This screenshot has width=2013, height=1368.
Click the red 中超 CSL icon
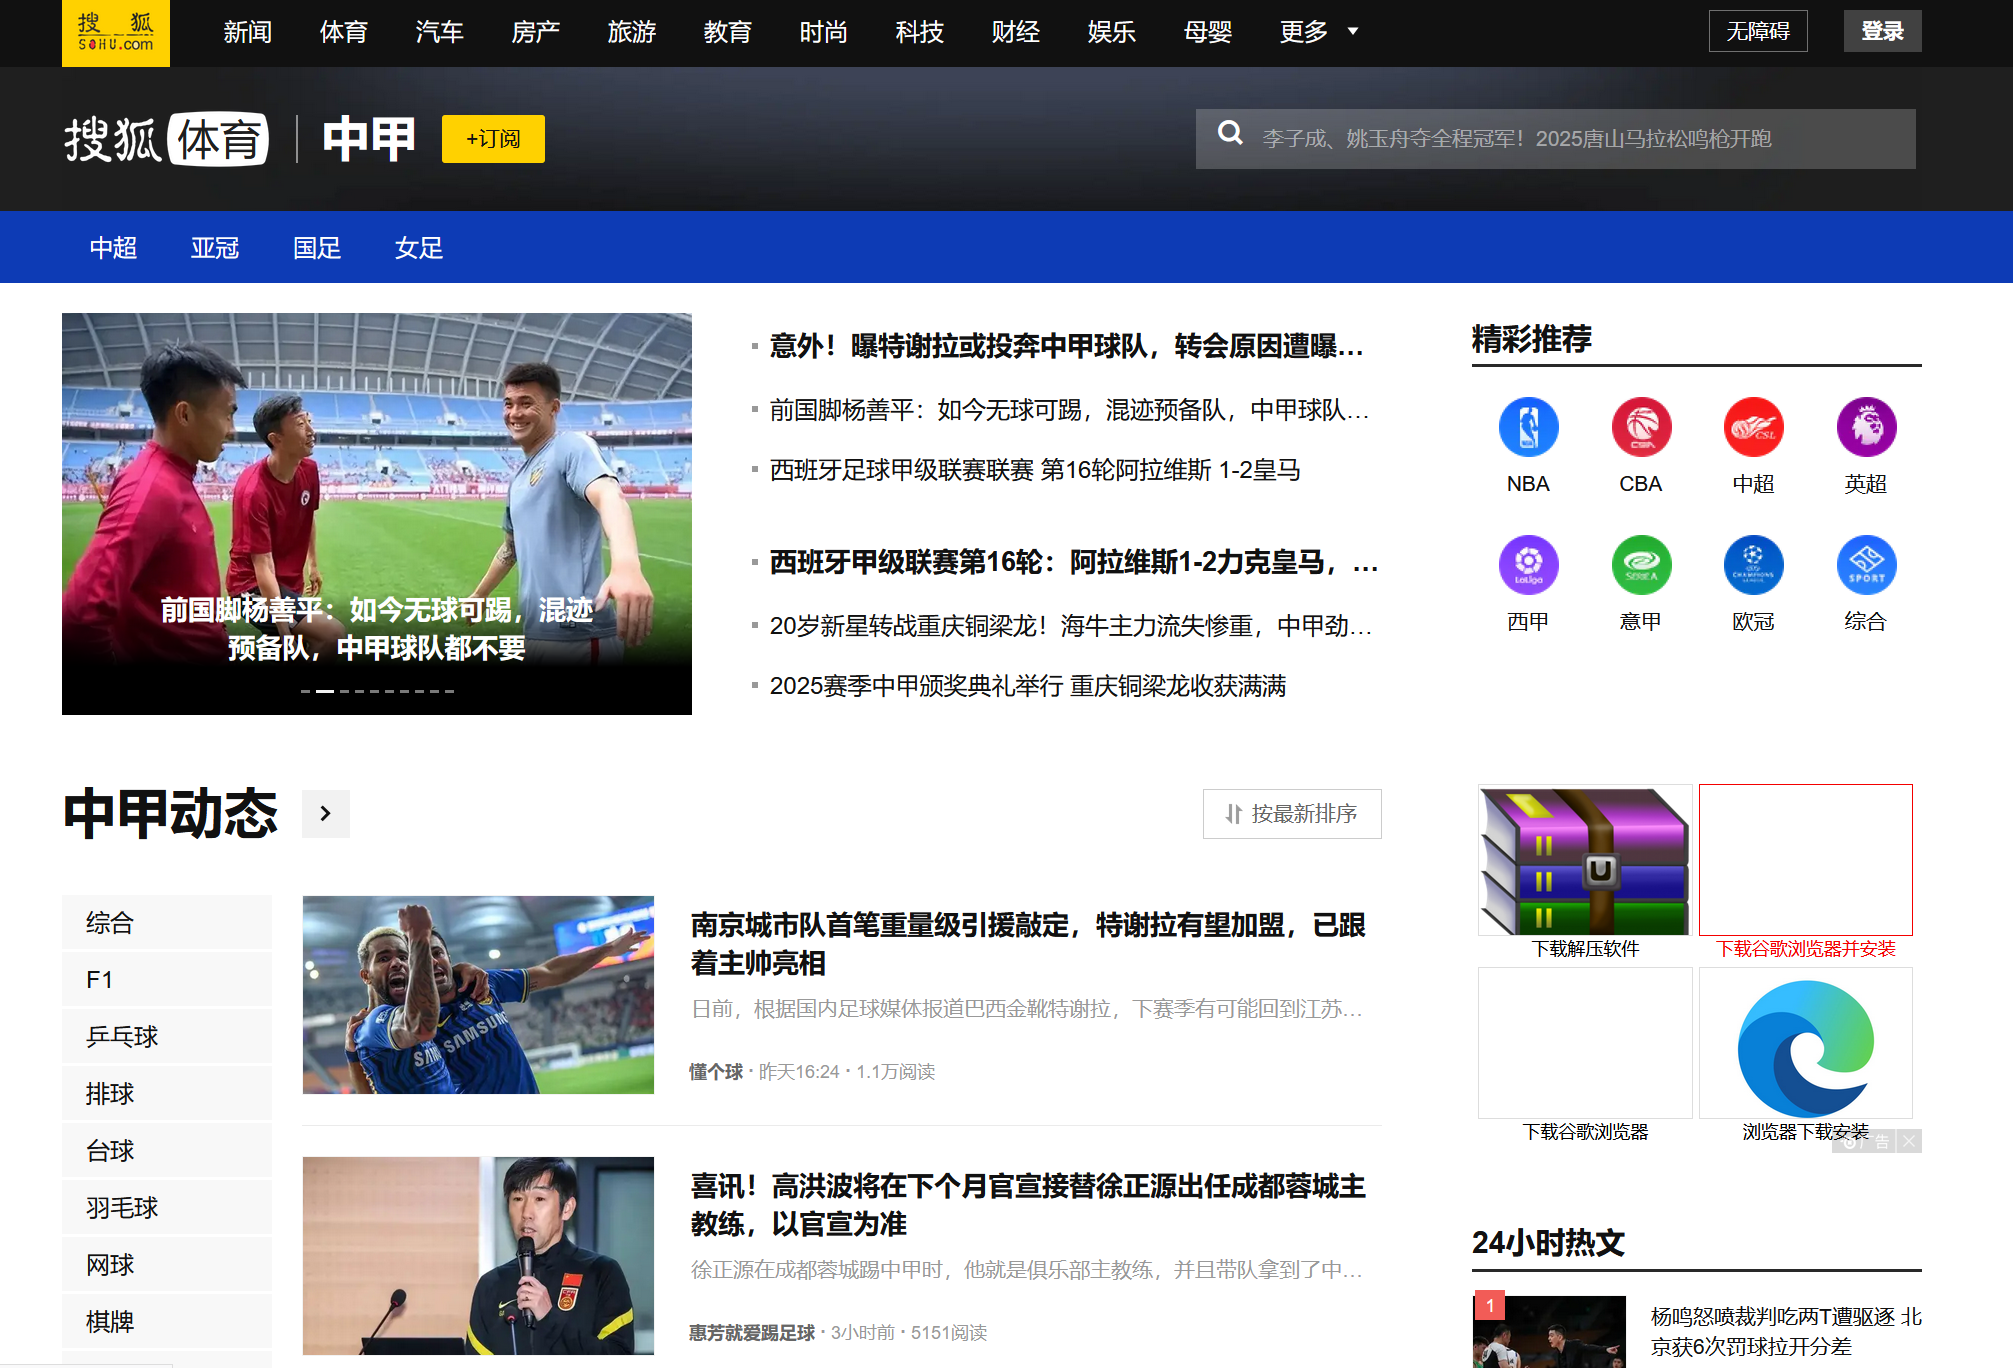pos(1753,427)
